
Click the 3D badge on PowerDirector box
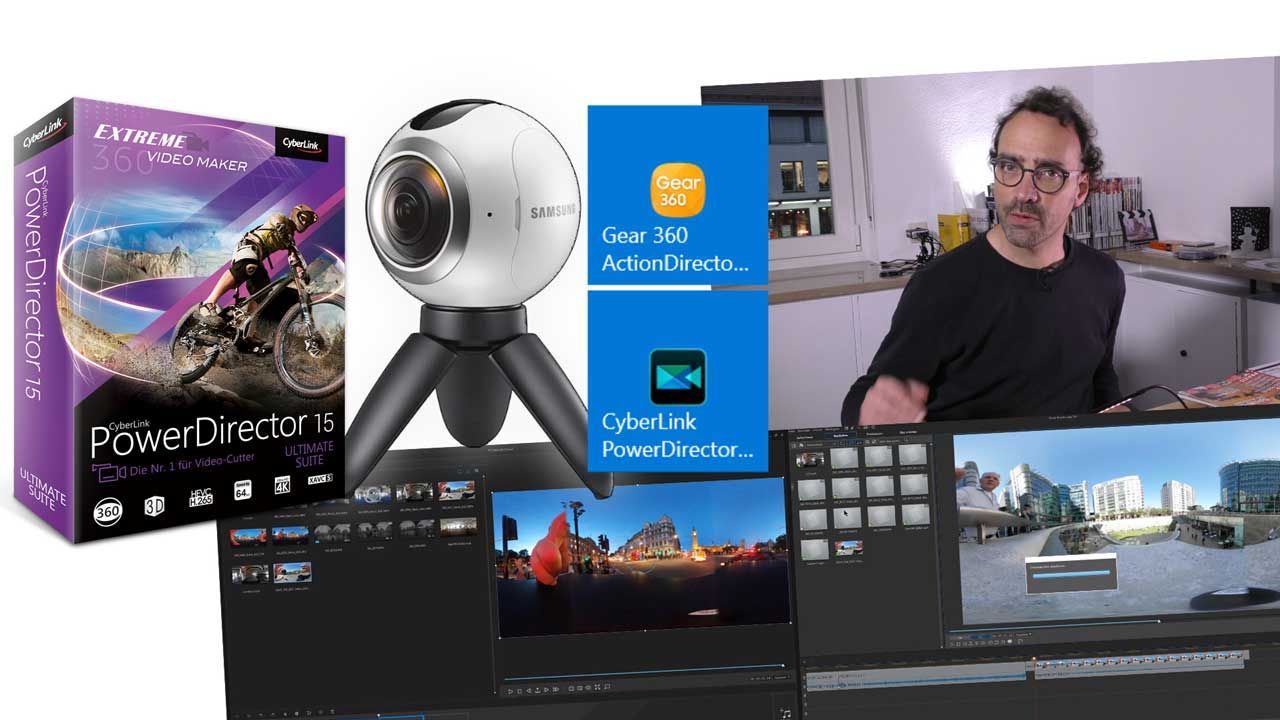155,505
